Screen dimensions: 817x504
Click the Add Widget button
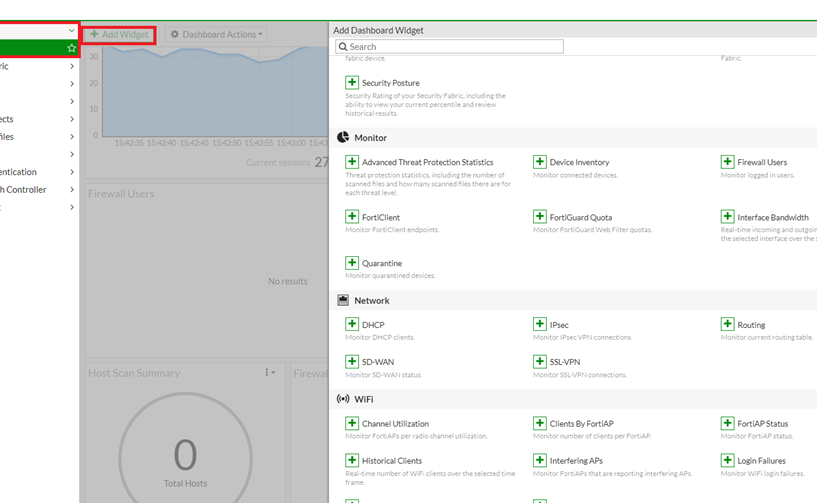119,35
